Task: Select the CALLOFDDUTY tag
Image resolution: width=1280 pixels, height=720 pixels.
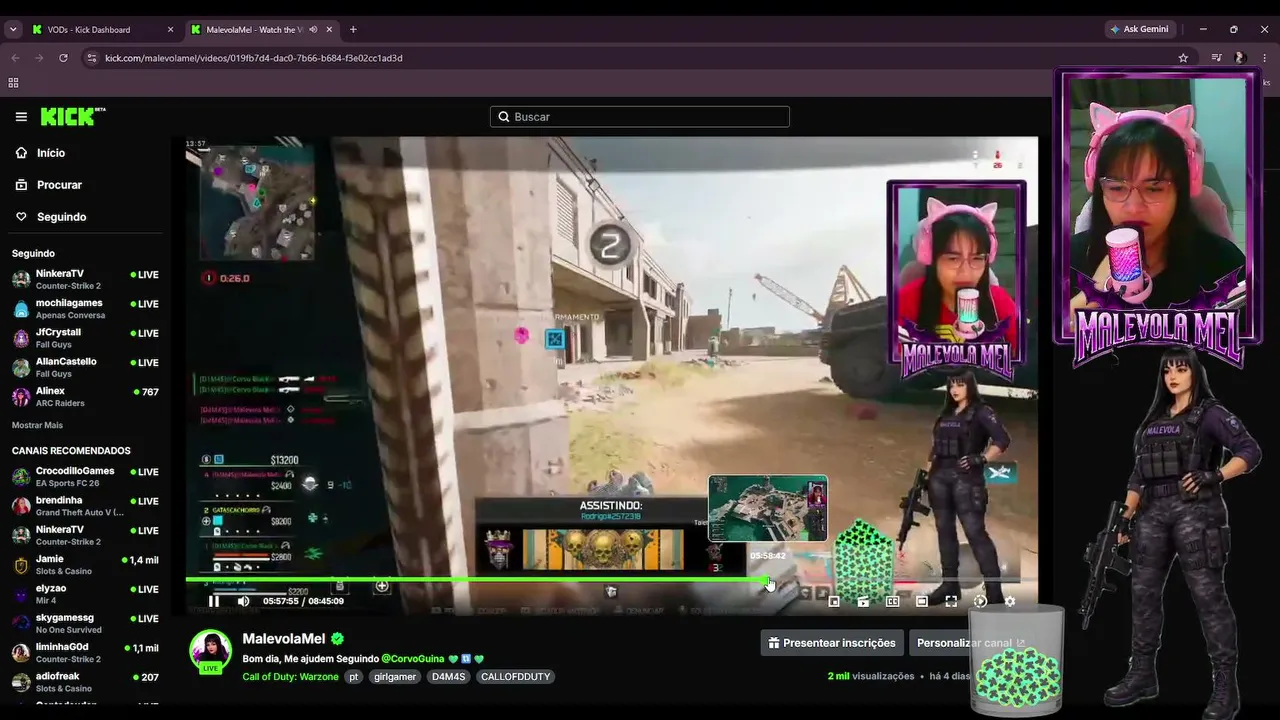Action: [x=515, y=677]
